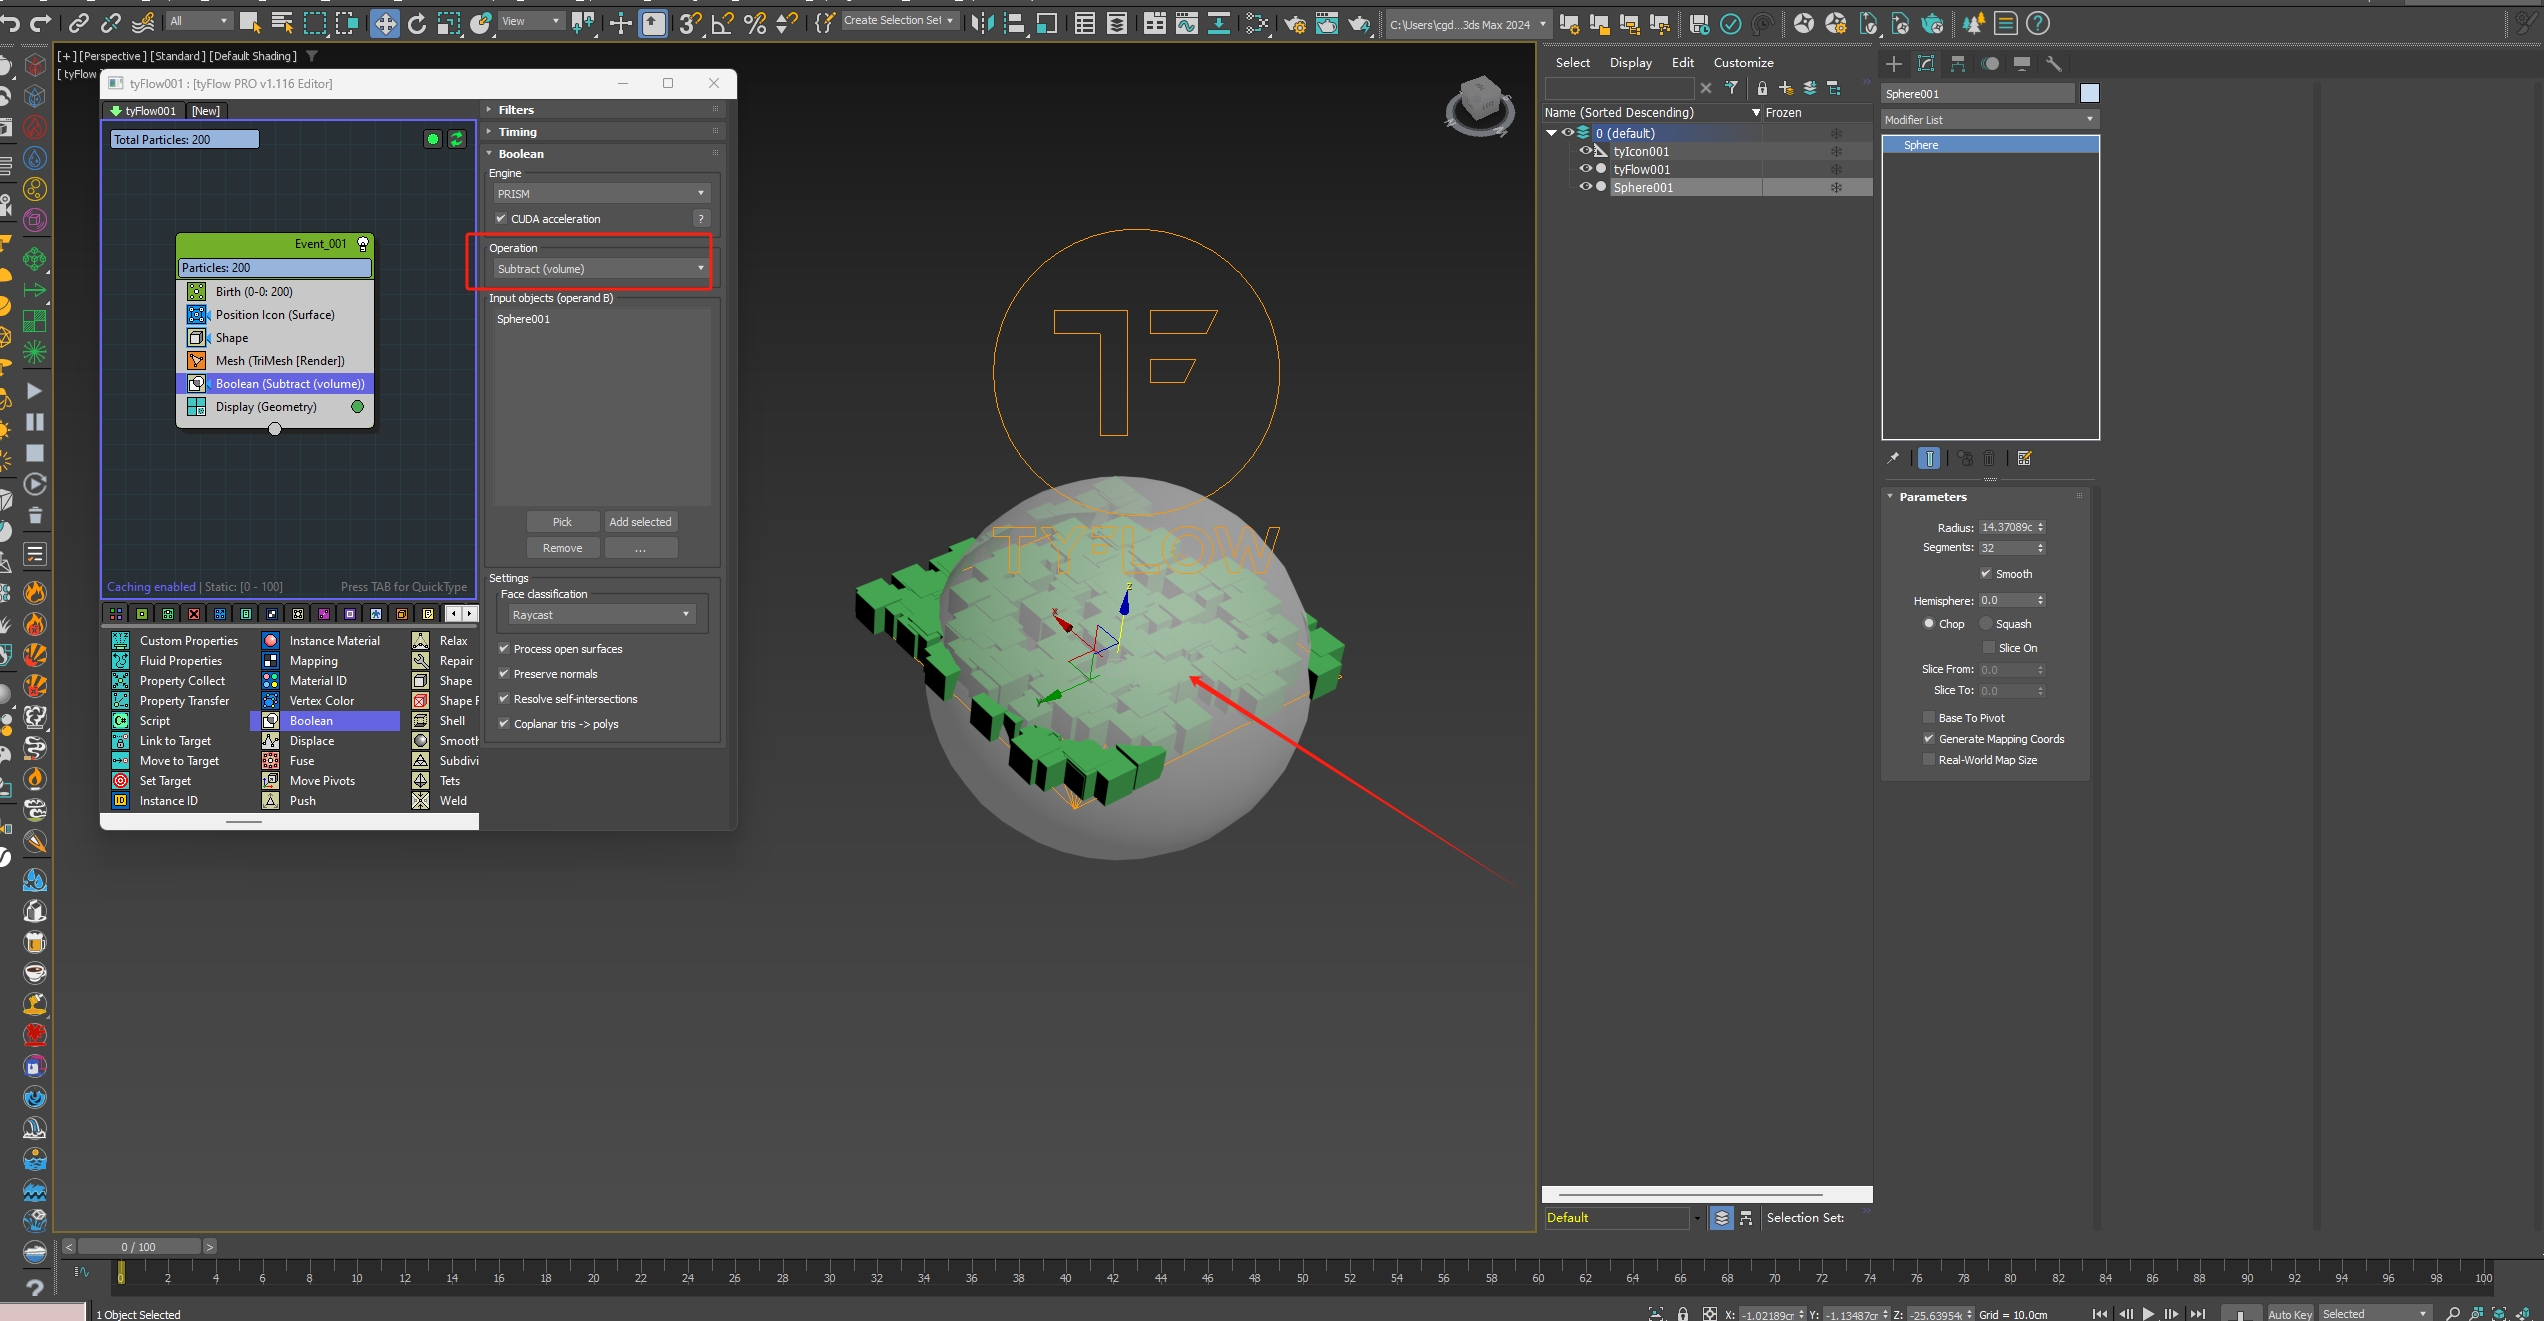Click the Pin Stack icon under modifier list
Image resolution: width=2544 pixels, height=1321 pixels.
(x=1893, y=458)
